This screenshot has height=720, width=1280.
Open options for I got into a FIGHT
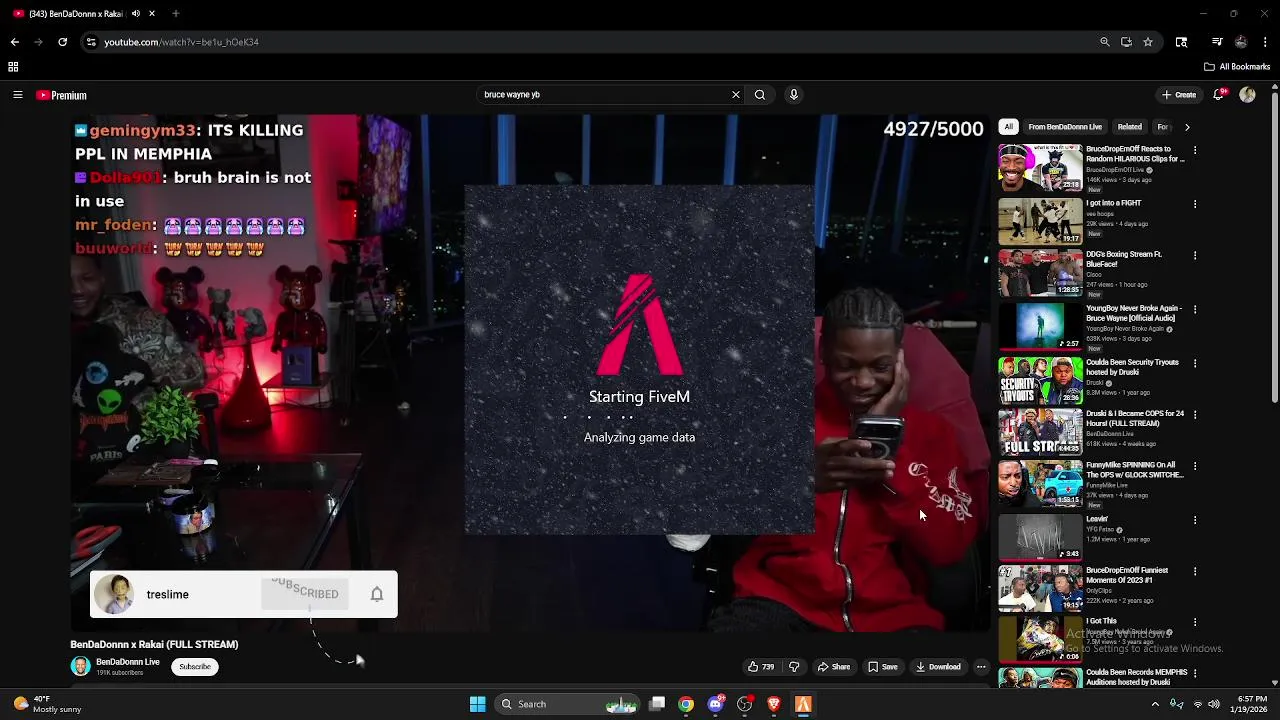point(1194,204)
